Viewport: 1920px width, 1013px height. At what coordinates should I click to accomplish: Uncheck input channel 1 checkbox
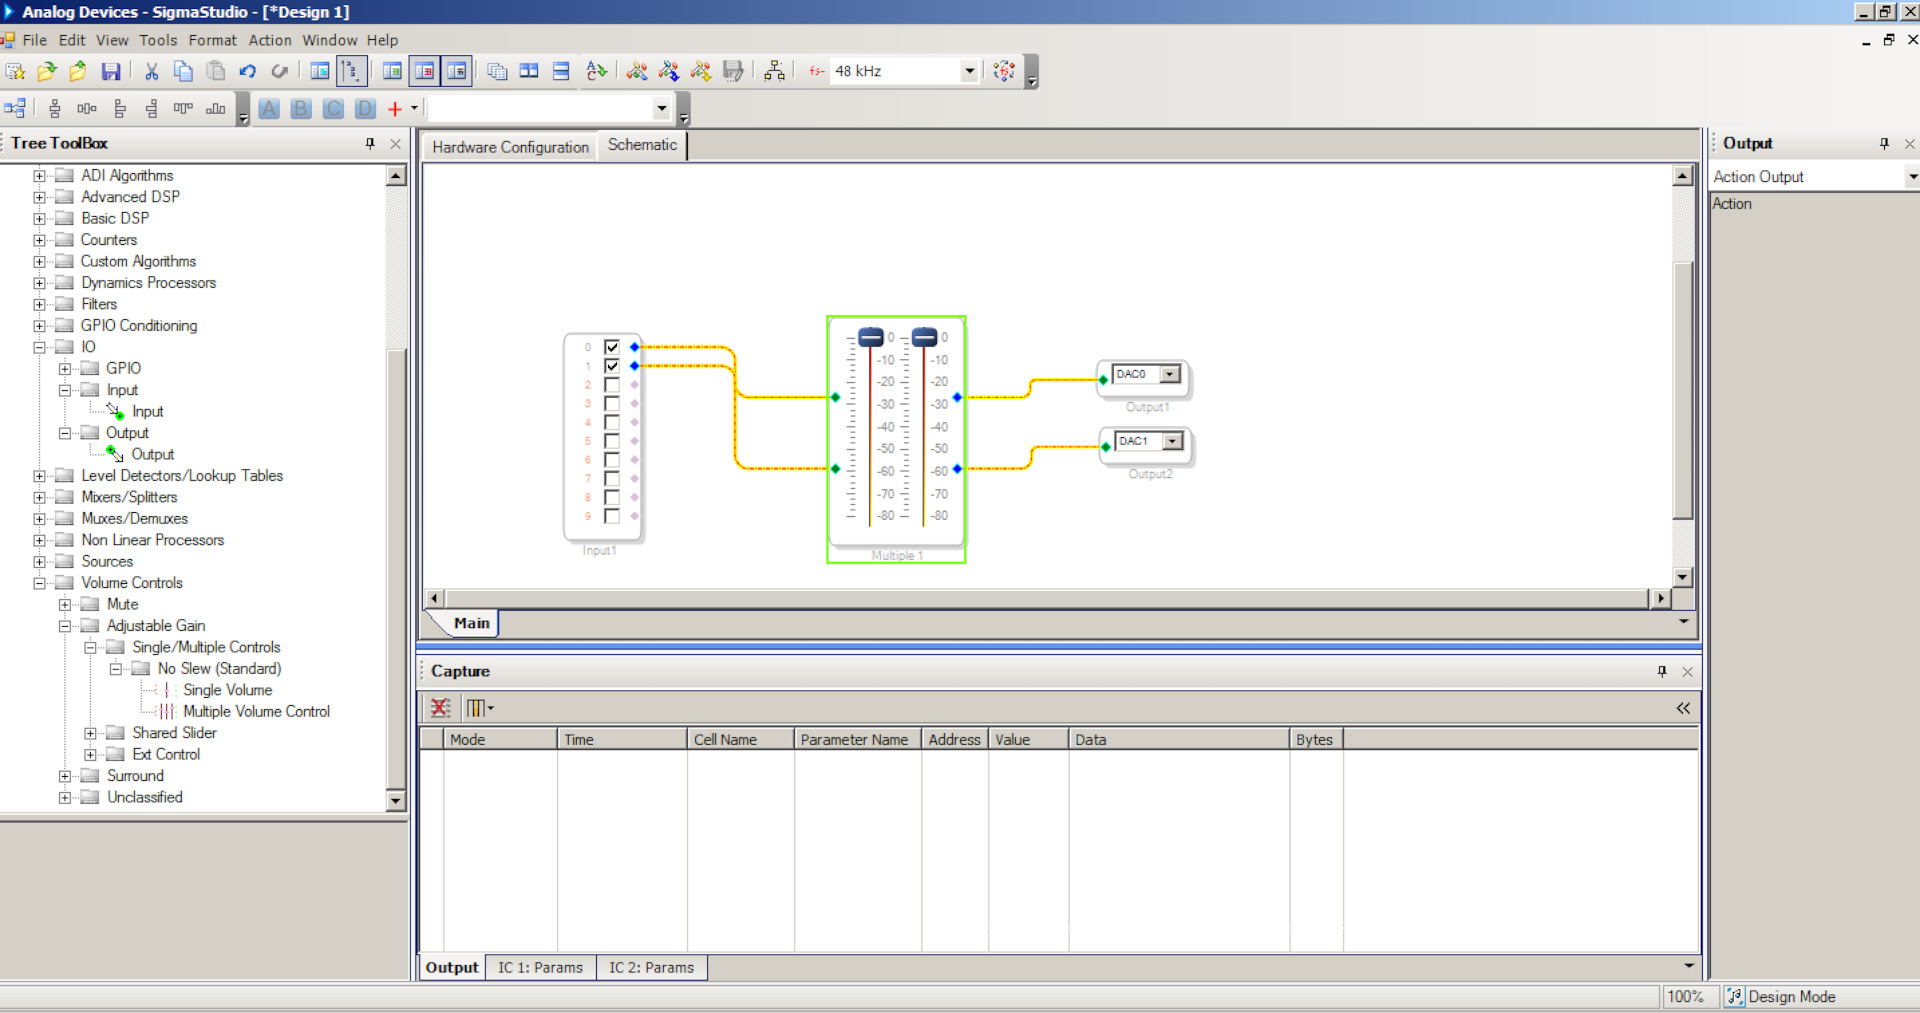click(612, 366)
